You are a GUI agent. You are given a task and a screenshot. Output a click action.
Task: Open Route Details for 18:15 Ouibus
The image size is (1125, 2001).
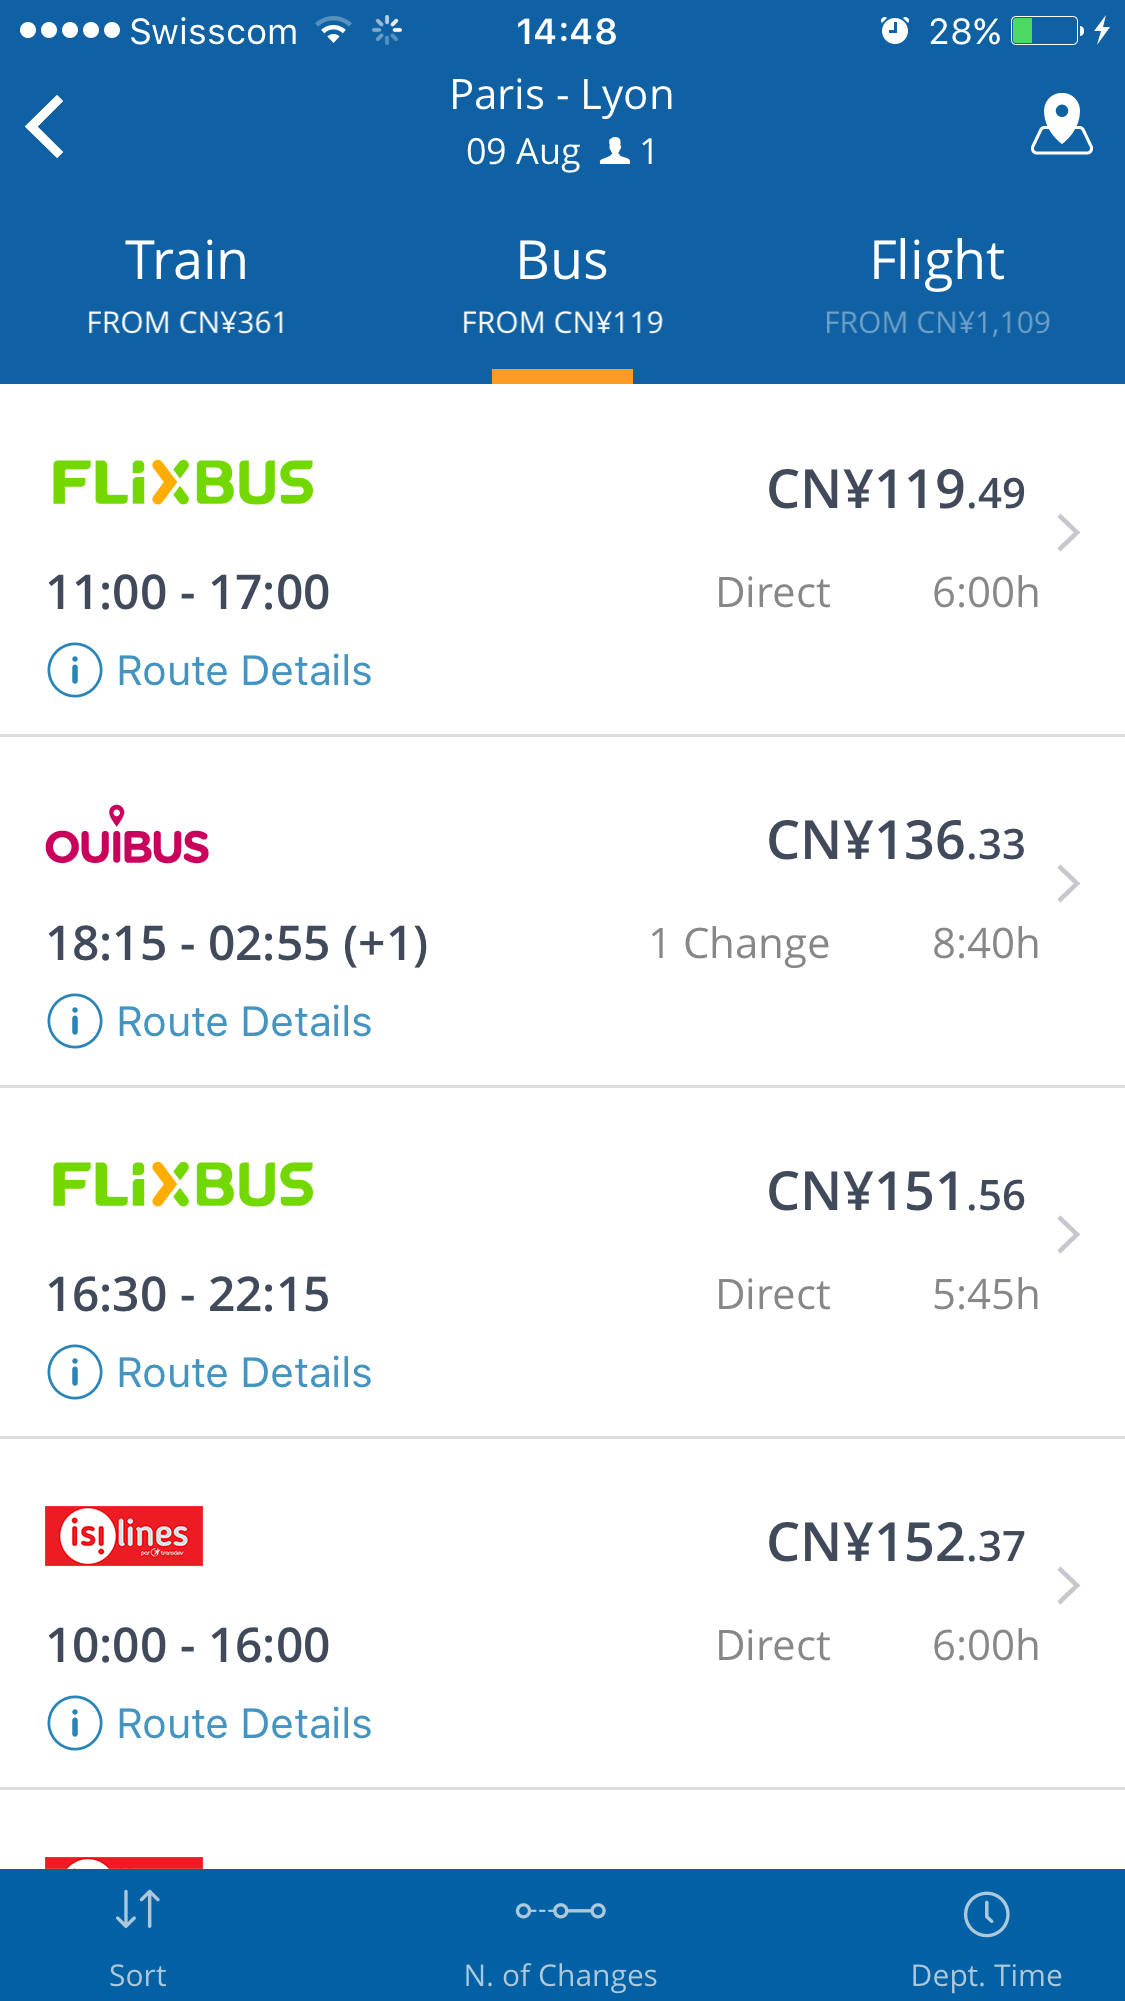(x=244, y=1022)
